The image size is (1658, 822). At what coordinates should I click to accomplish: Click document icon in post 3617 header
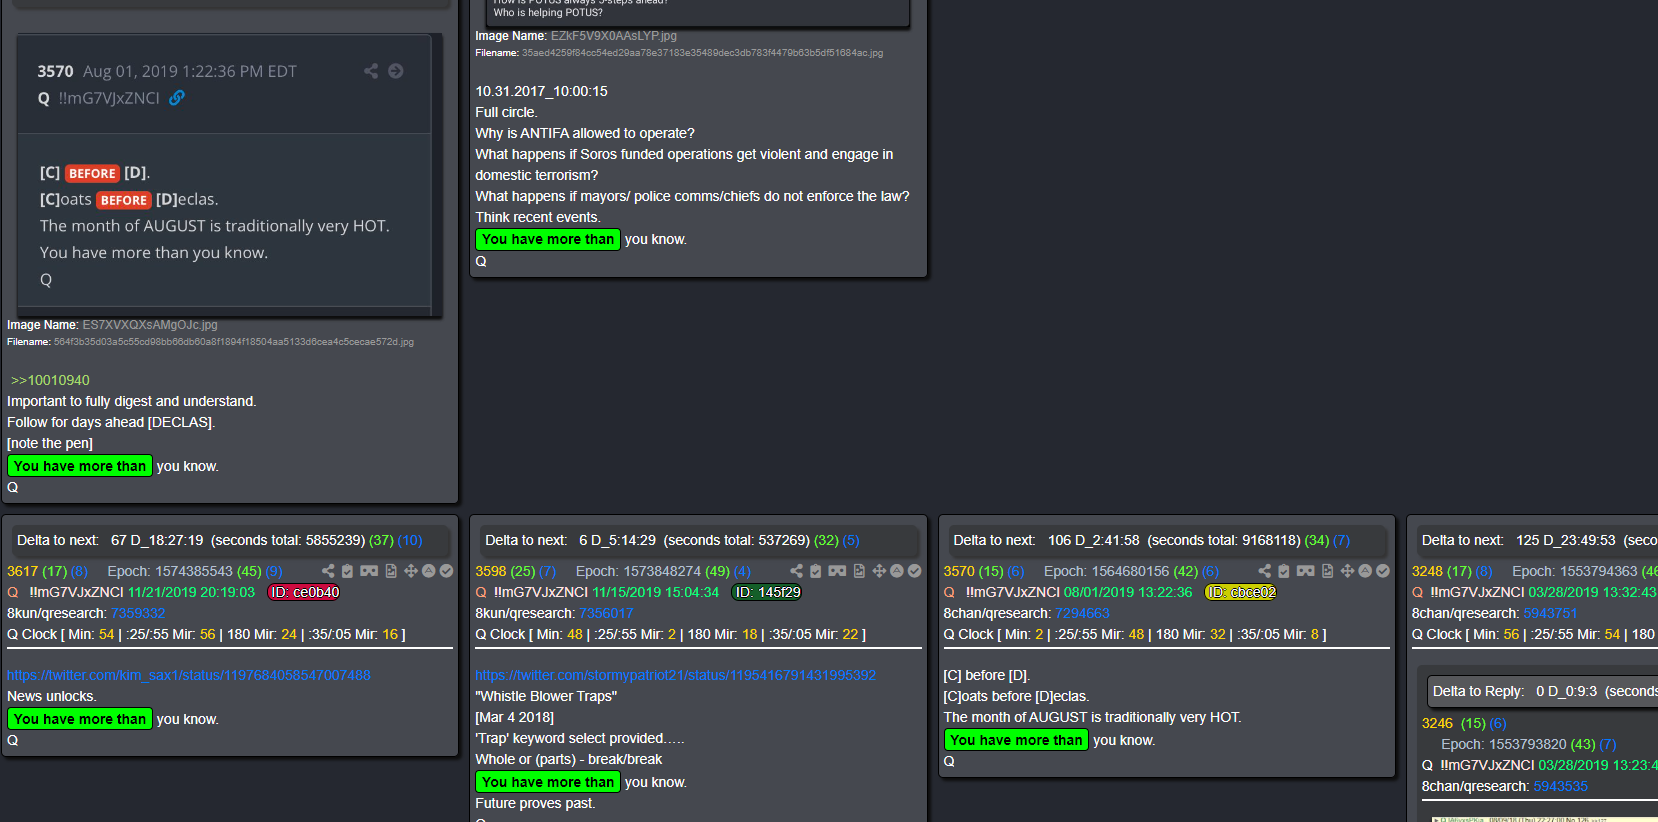(391, 571)
